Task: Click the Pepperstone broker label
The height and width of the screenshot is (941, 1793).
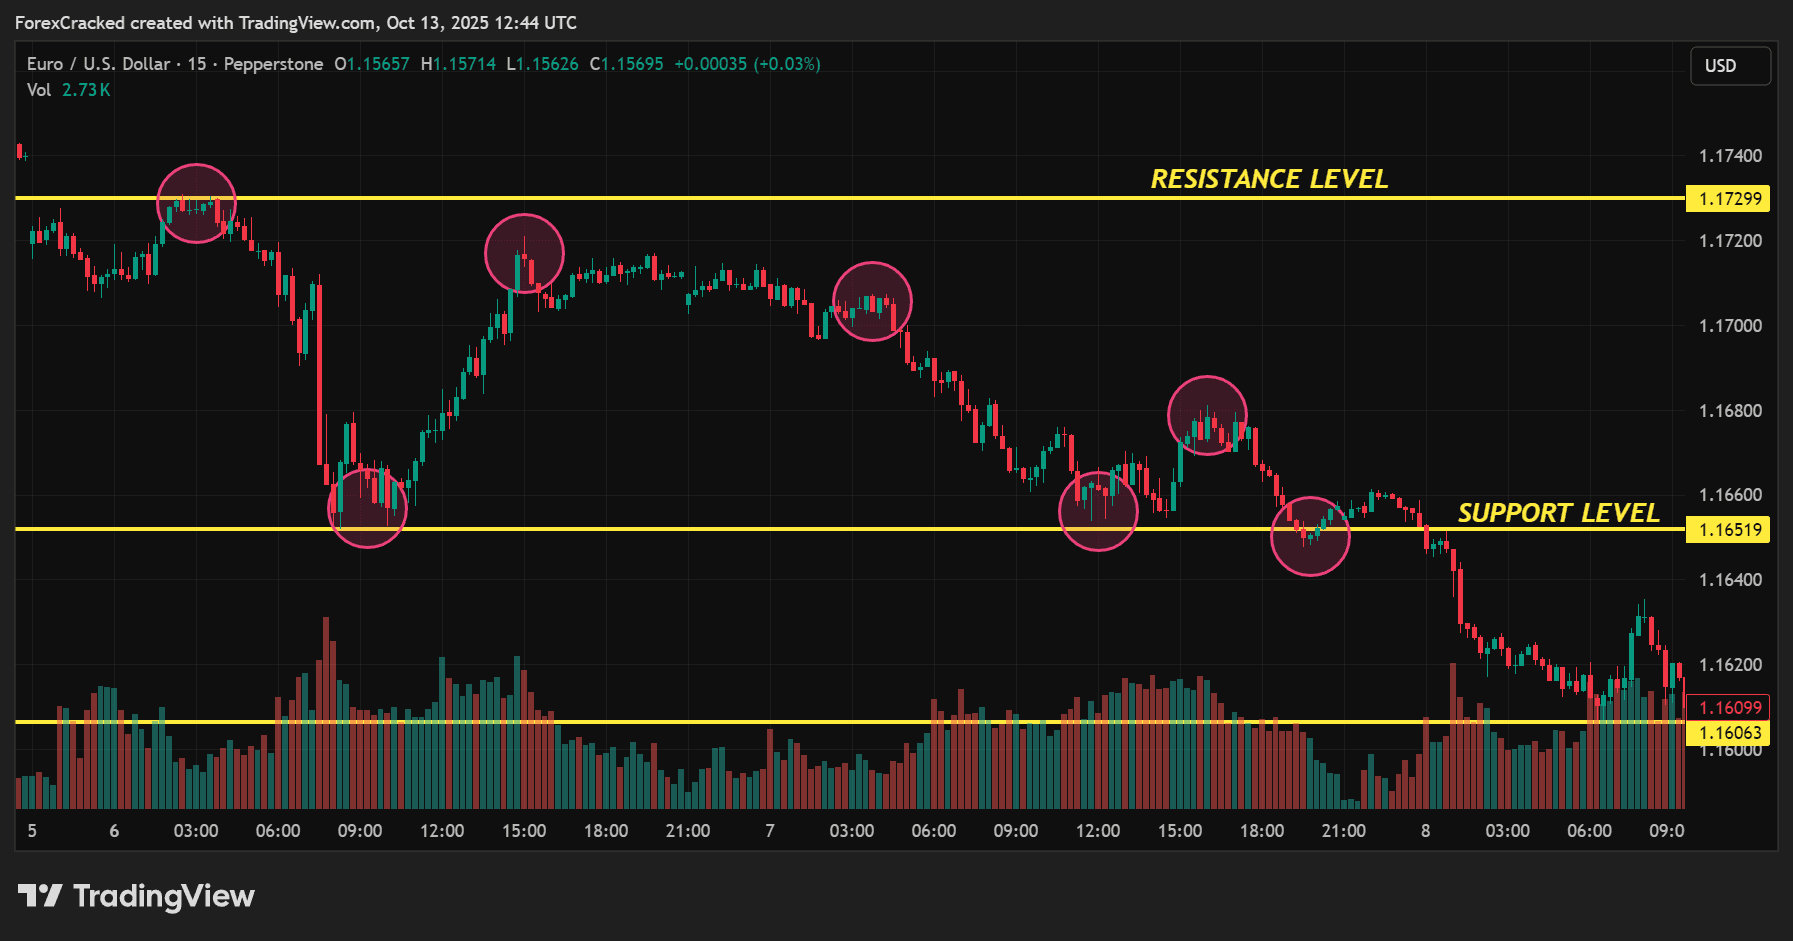Action: coord(273,63)
